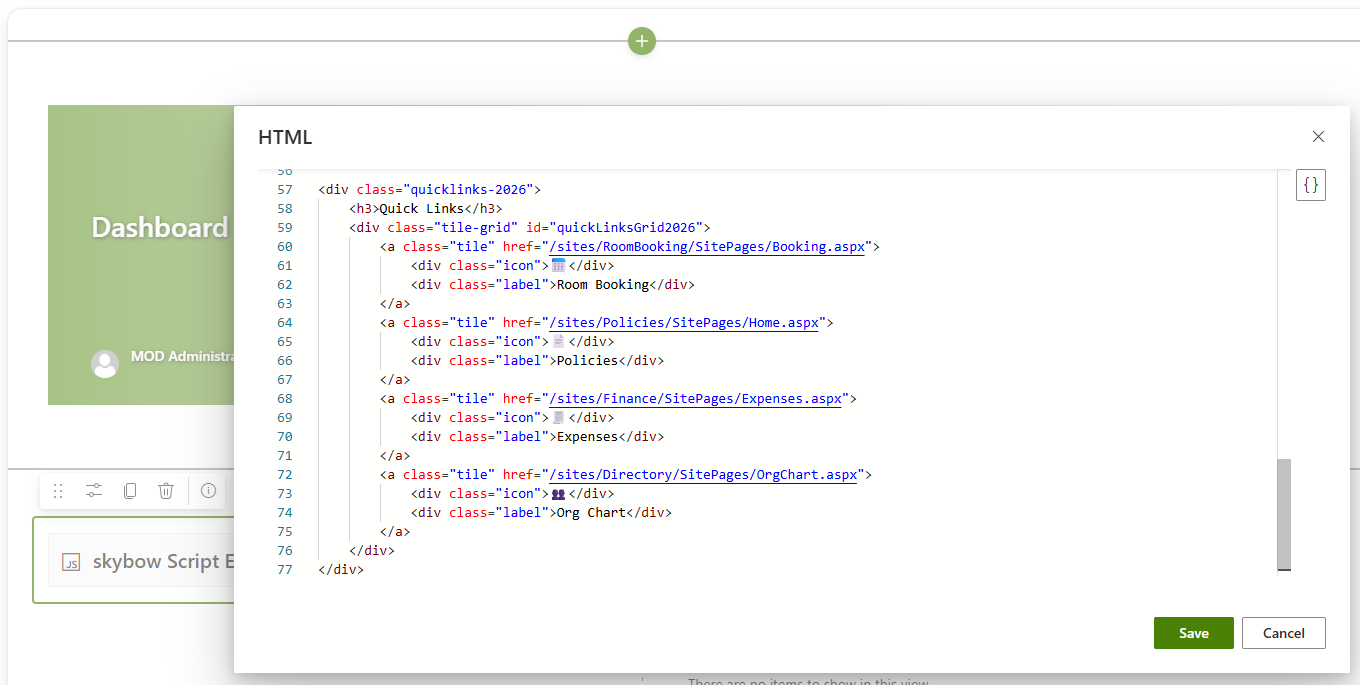This screenshot has width=1360, height=685.
Task: Click the HTML dialog heading
Action: (285, 138)
